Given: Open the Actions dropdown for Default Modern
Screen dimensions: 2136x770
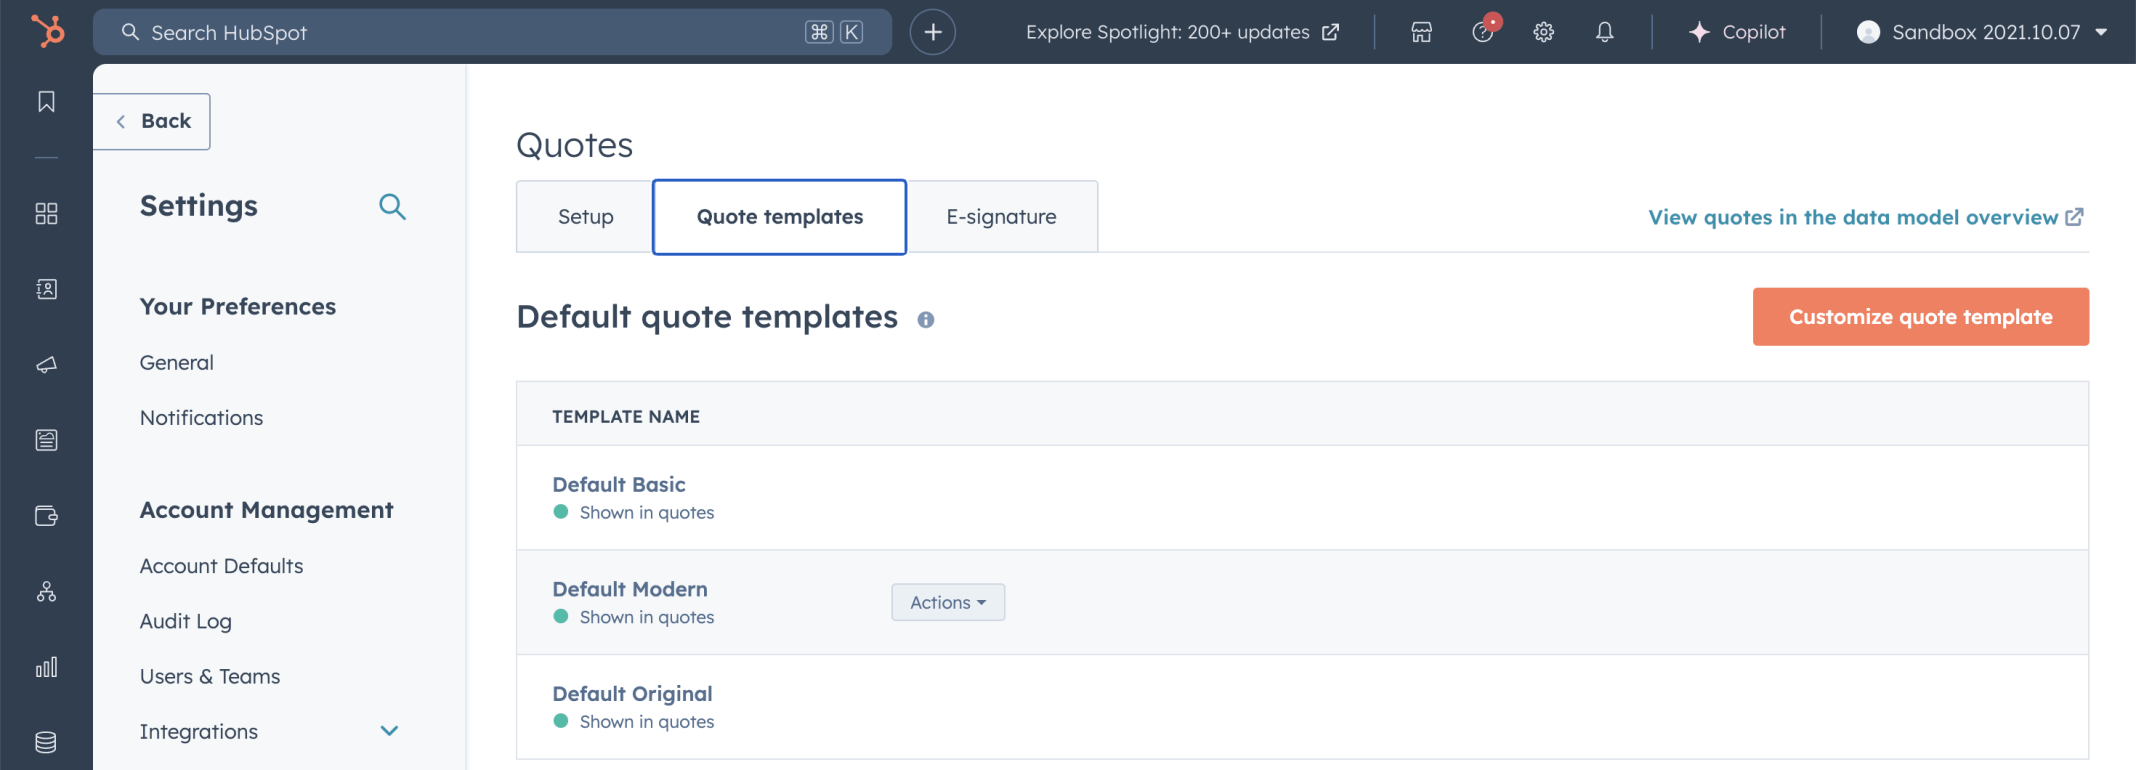Looking at the screenshot, I should pyautogui.click(x=948, y=602).
